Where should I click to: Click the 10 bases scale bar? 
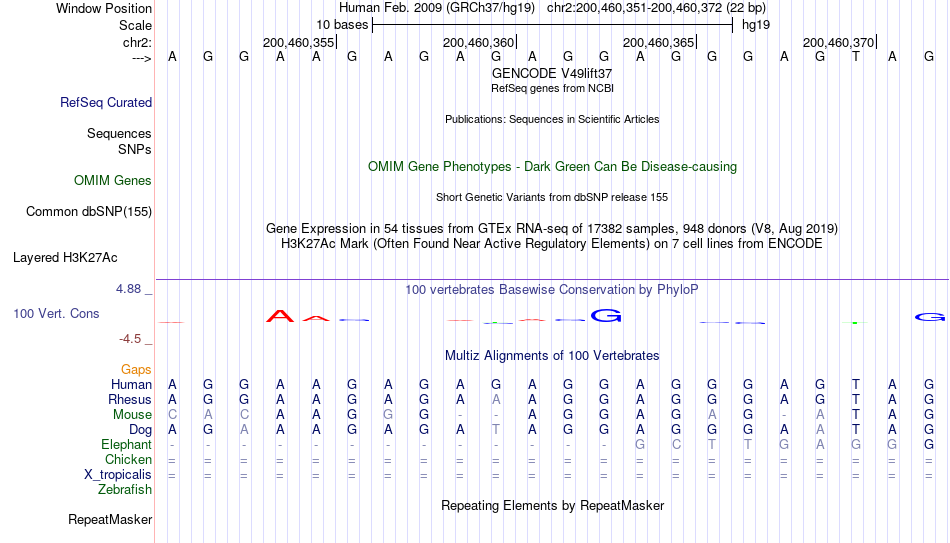pyautogui.click(x=553, y=25)
